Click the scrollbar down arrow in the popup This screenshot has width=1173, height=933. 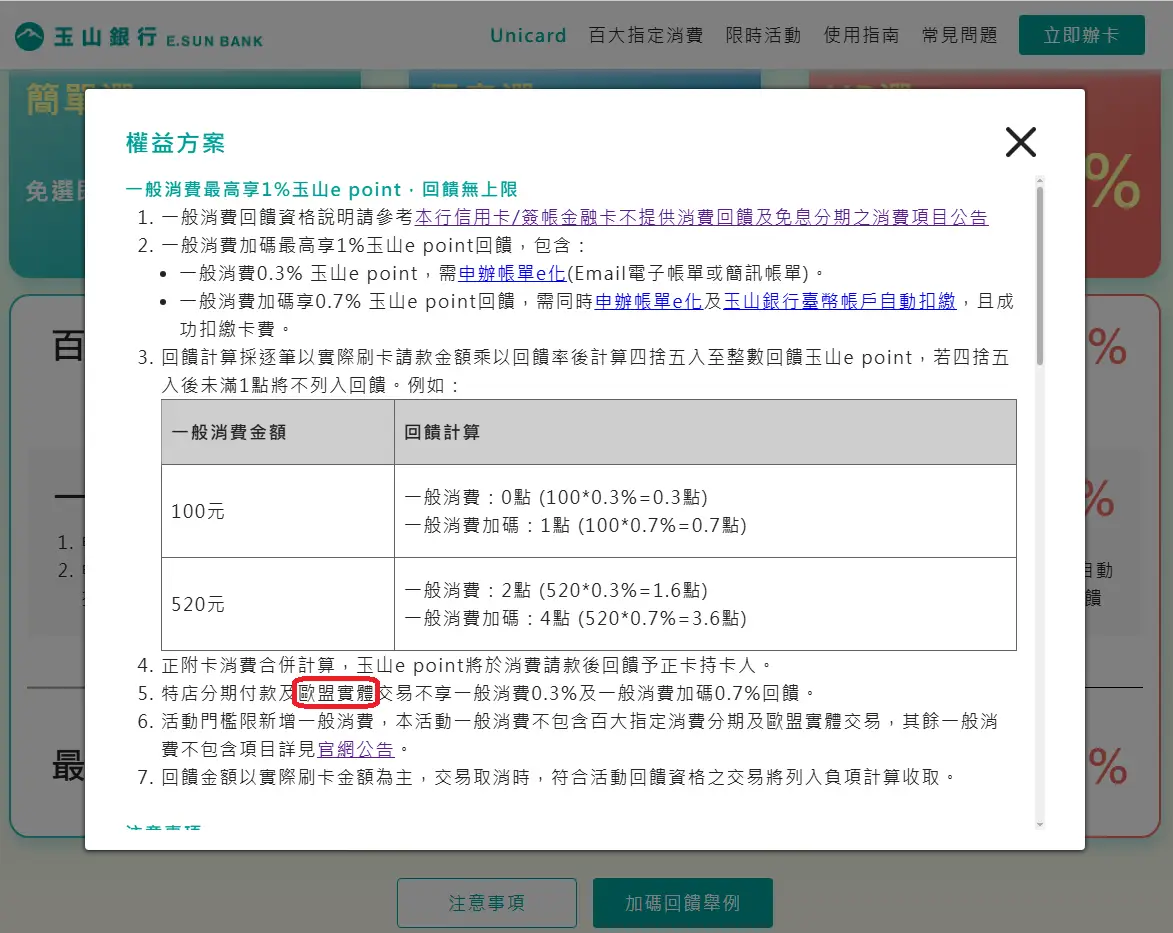(1040, 825)
